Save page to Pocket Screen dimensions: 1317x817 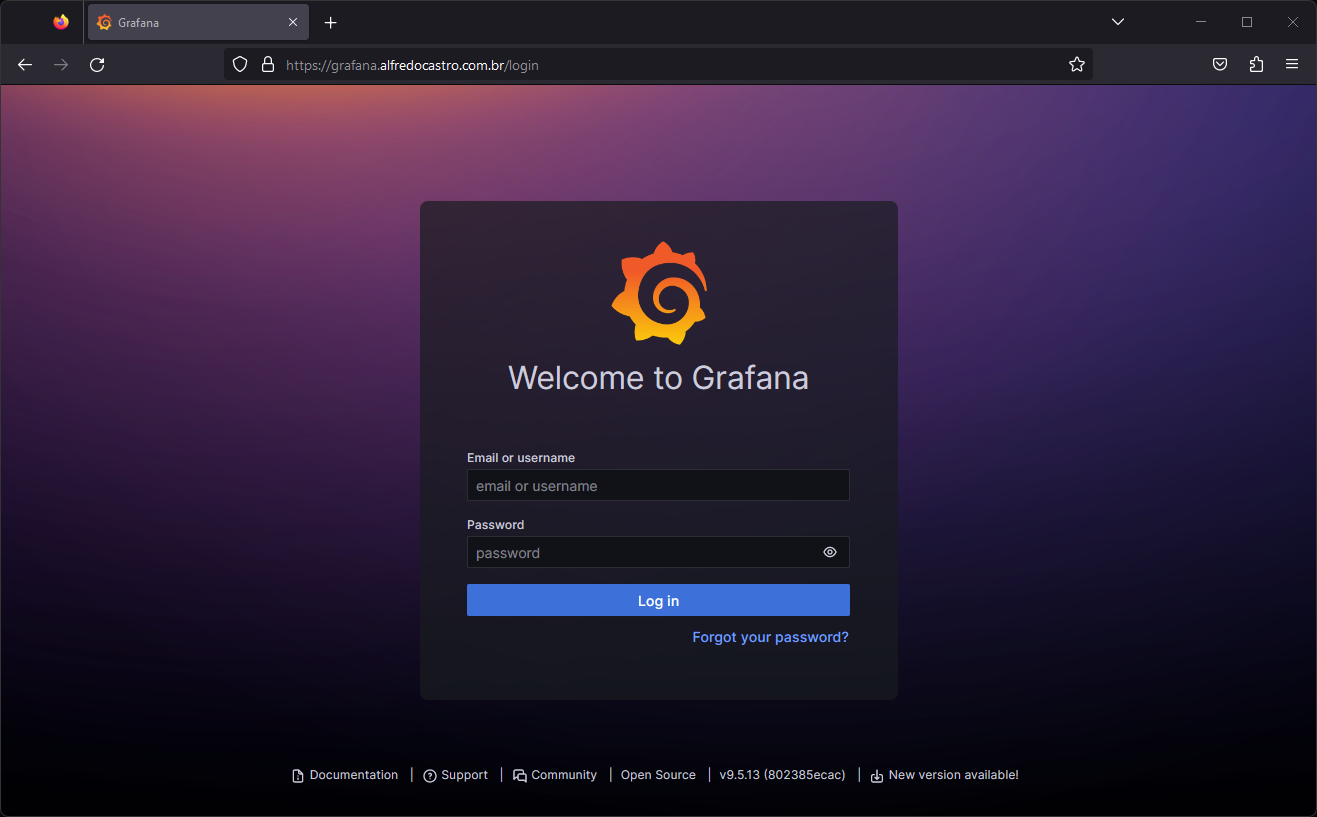click(1220, 64)
